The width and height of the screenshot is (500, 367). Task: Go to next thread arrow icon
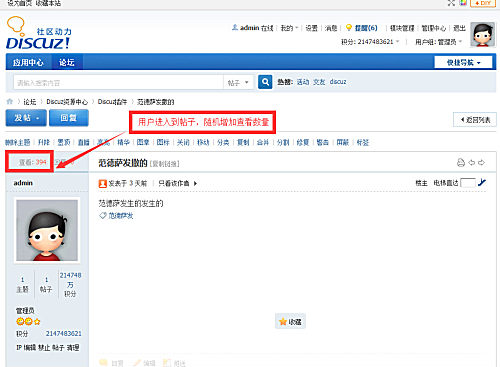click(481, 163)
